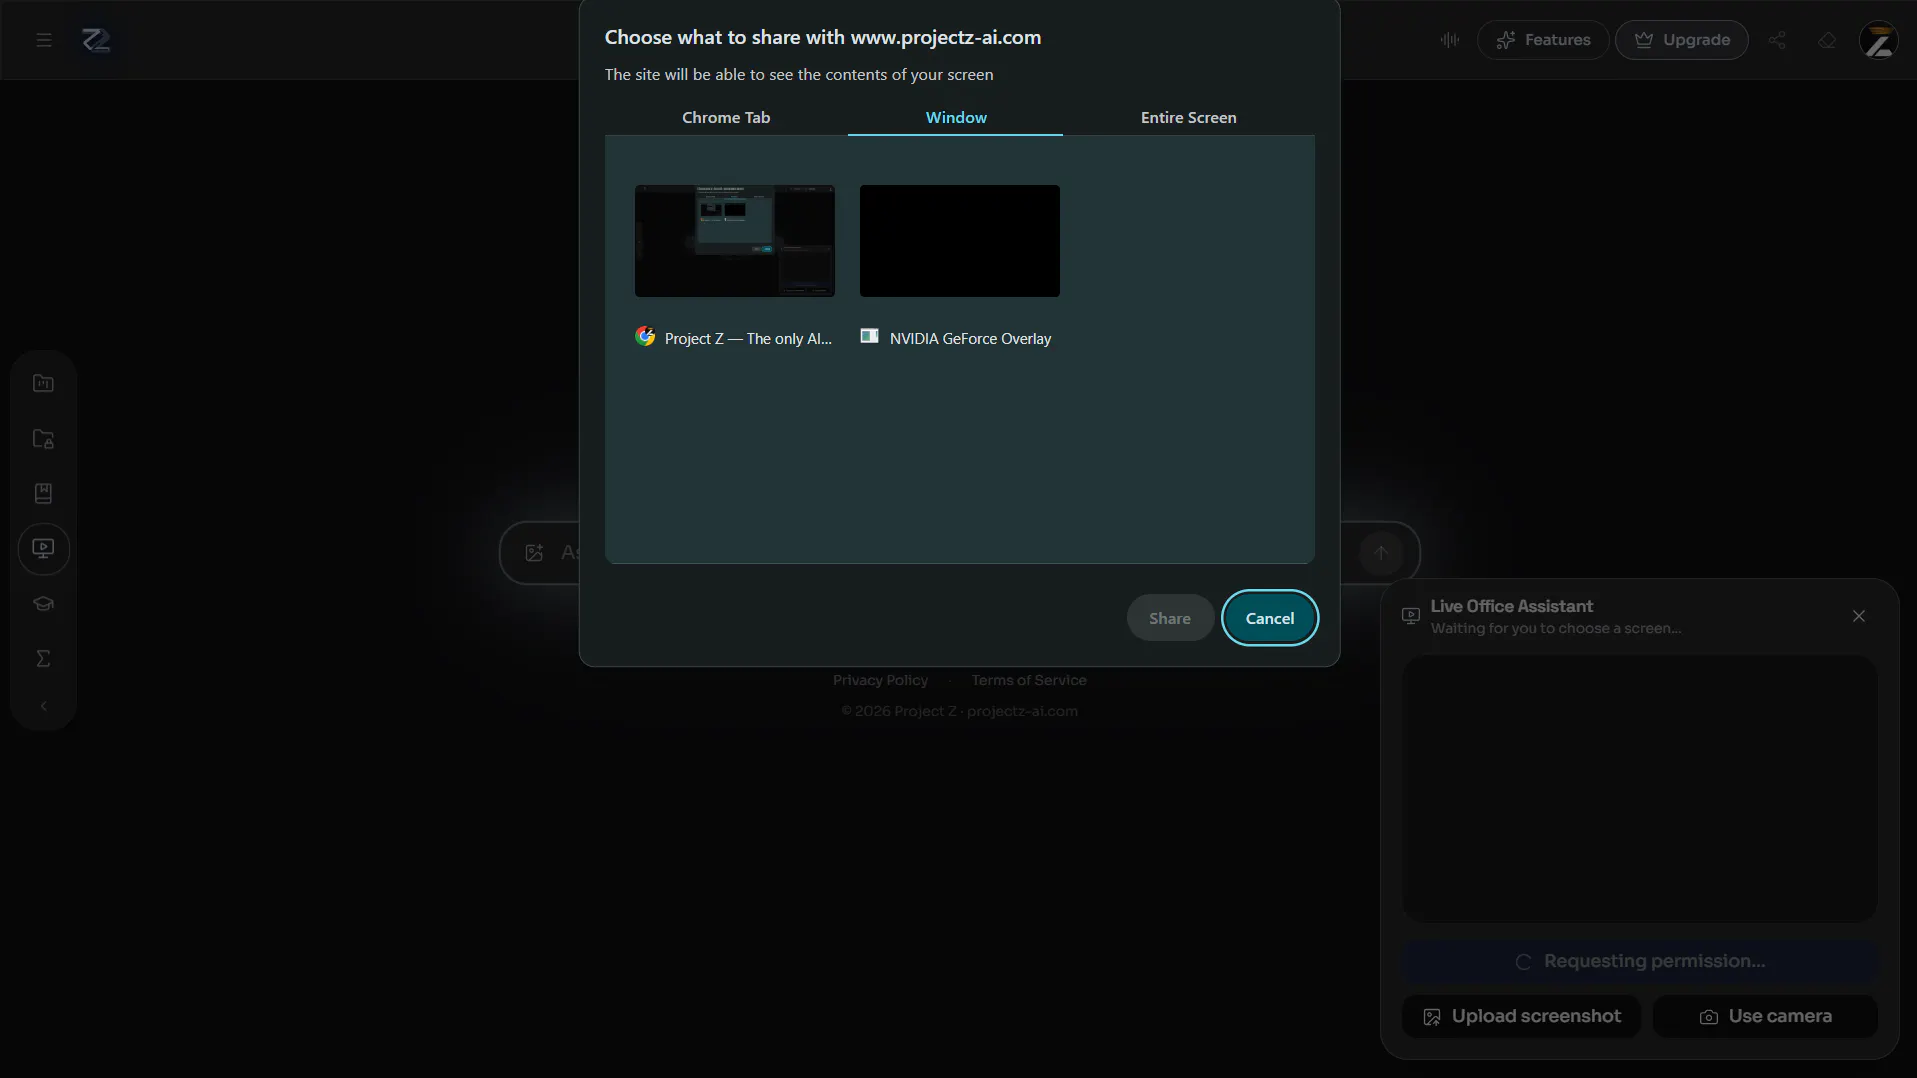Click the eraser icon in top bar
1917x1078 pixels.
tap(1827, 40)
